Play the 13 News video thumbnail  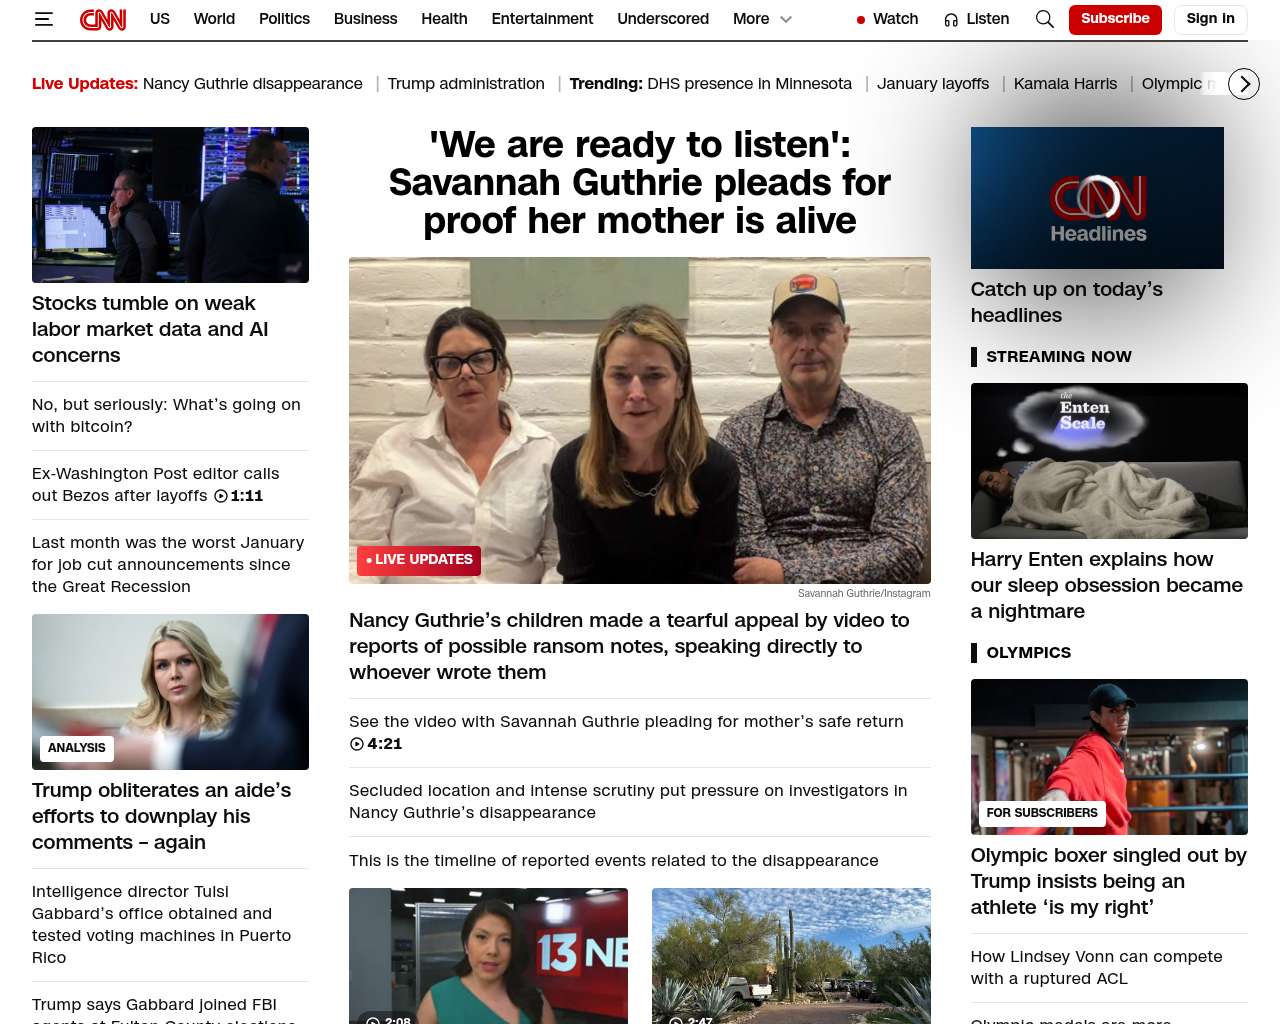click(488, 956)
